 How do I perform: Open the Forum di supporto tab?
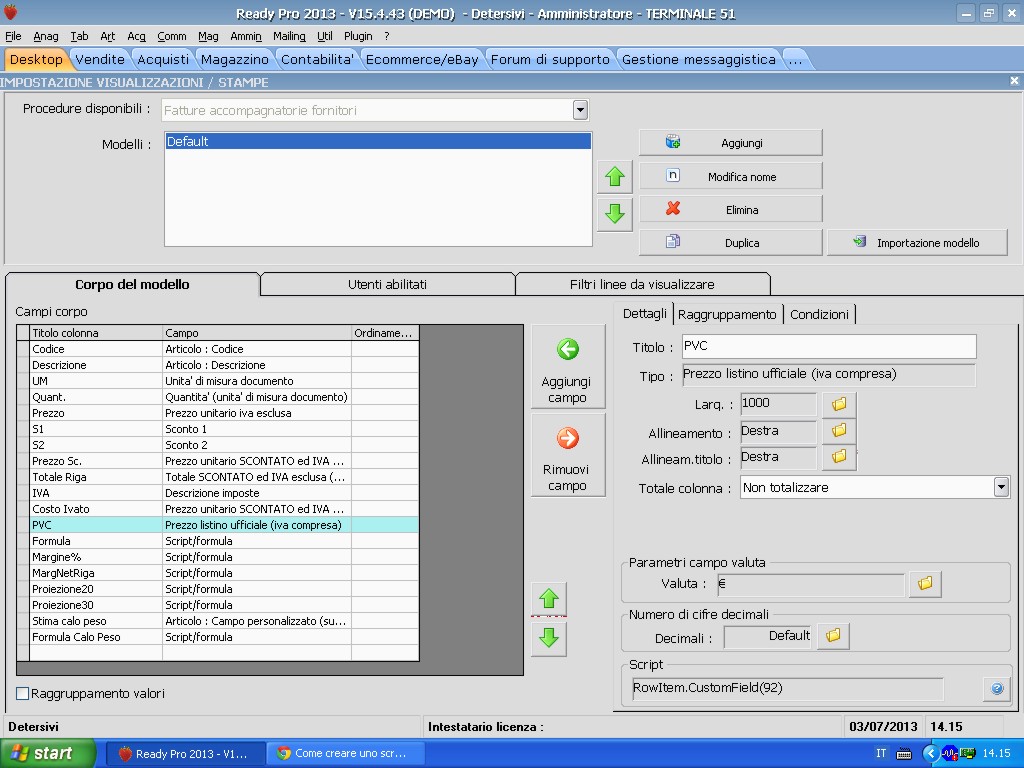point(550,59)
